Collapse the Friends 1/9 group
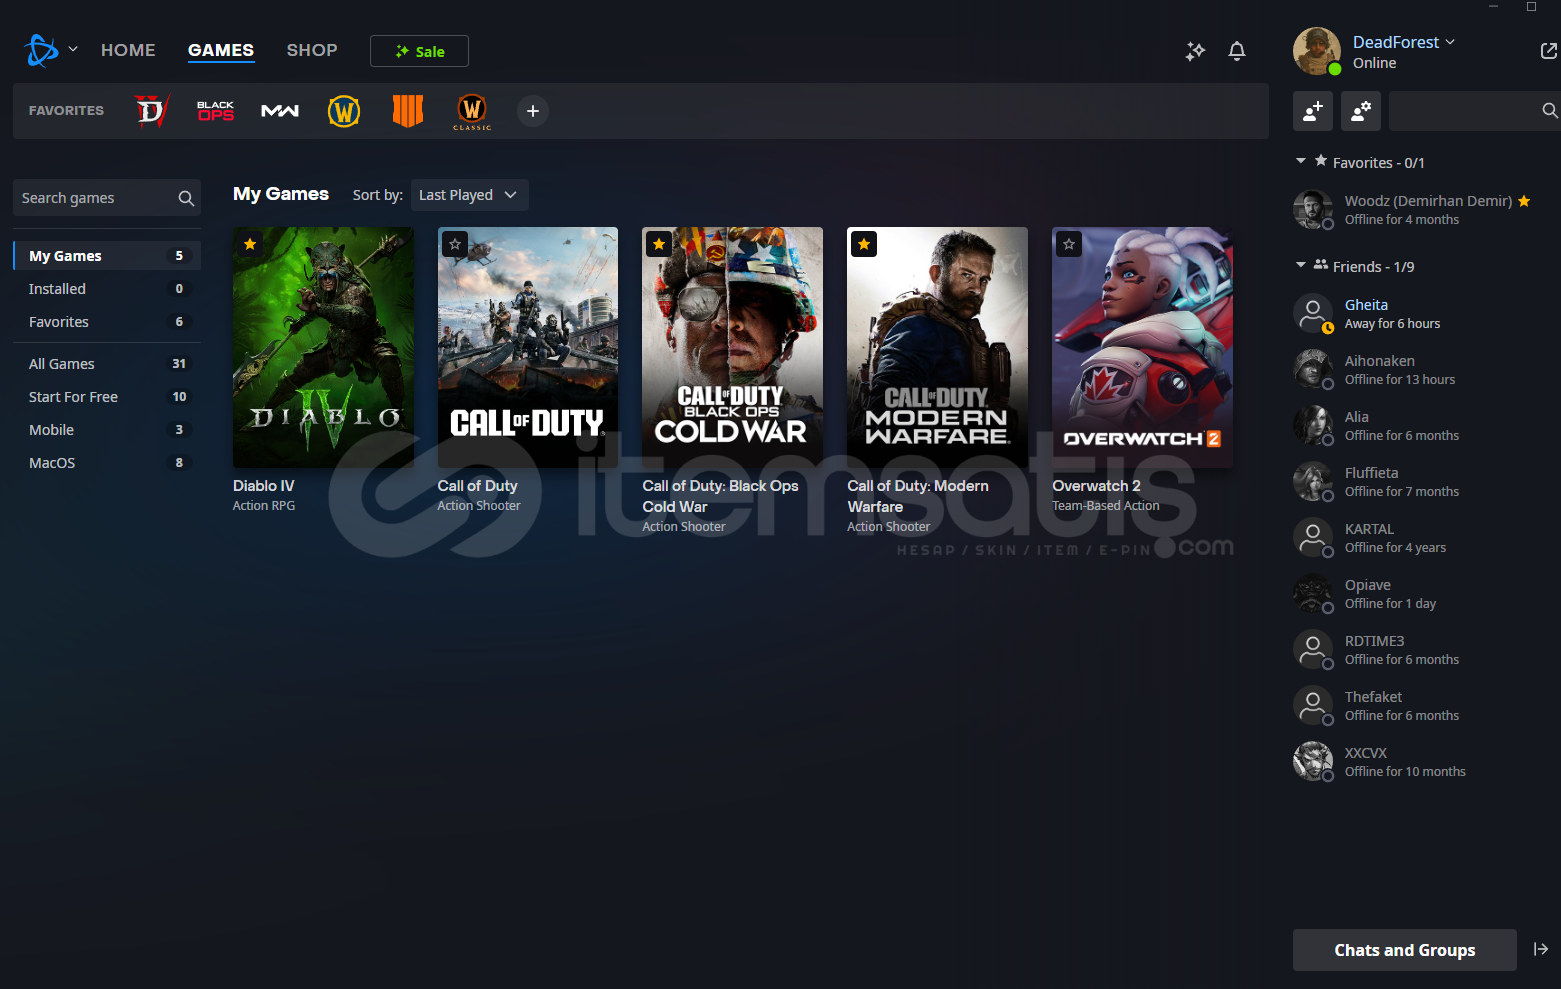The width and height of the screenshot is (1561, 989). point(1301,265)
